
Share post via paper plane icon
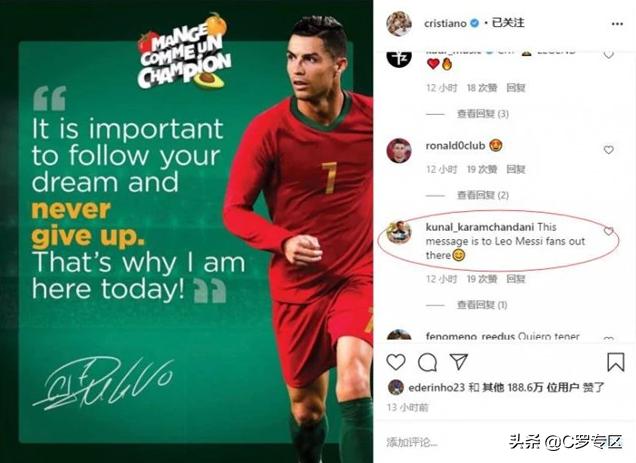[459, 361]
